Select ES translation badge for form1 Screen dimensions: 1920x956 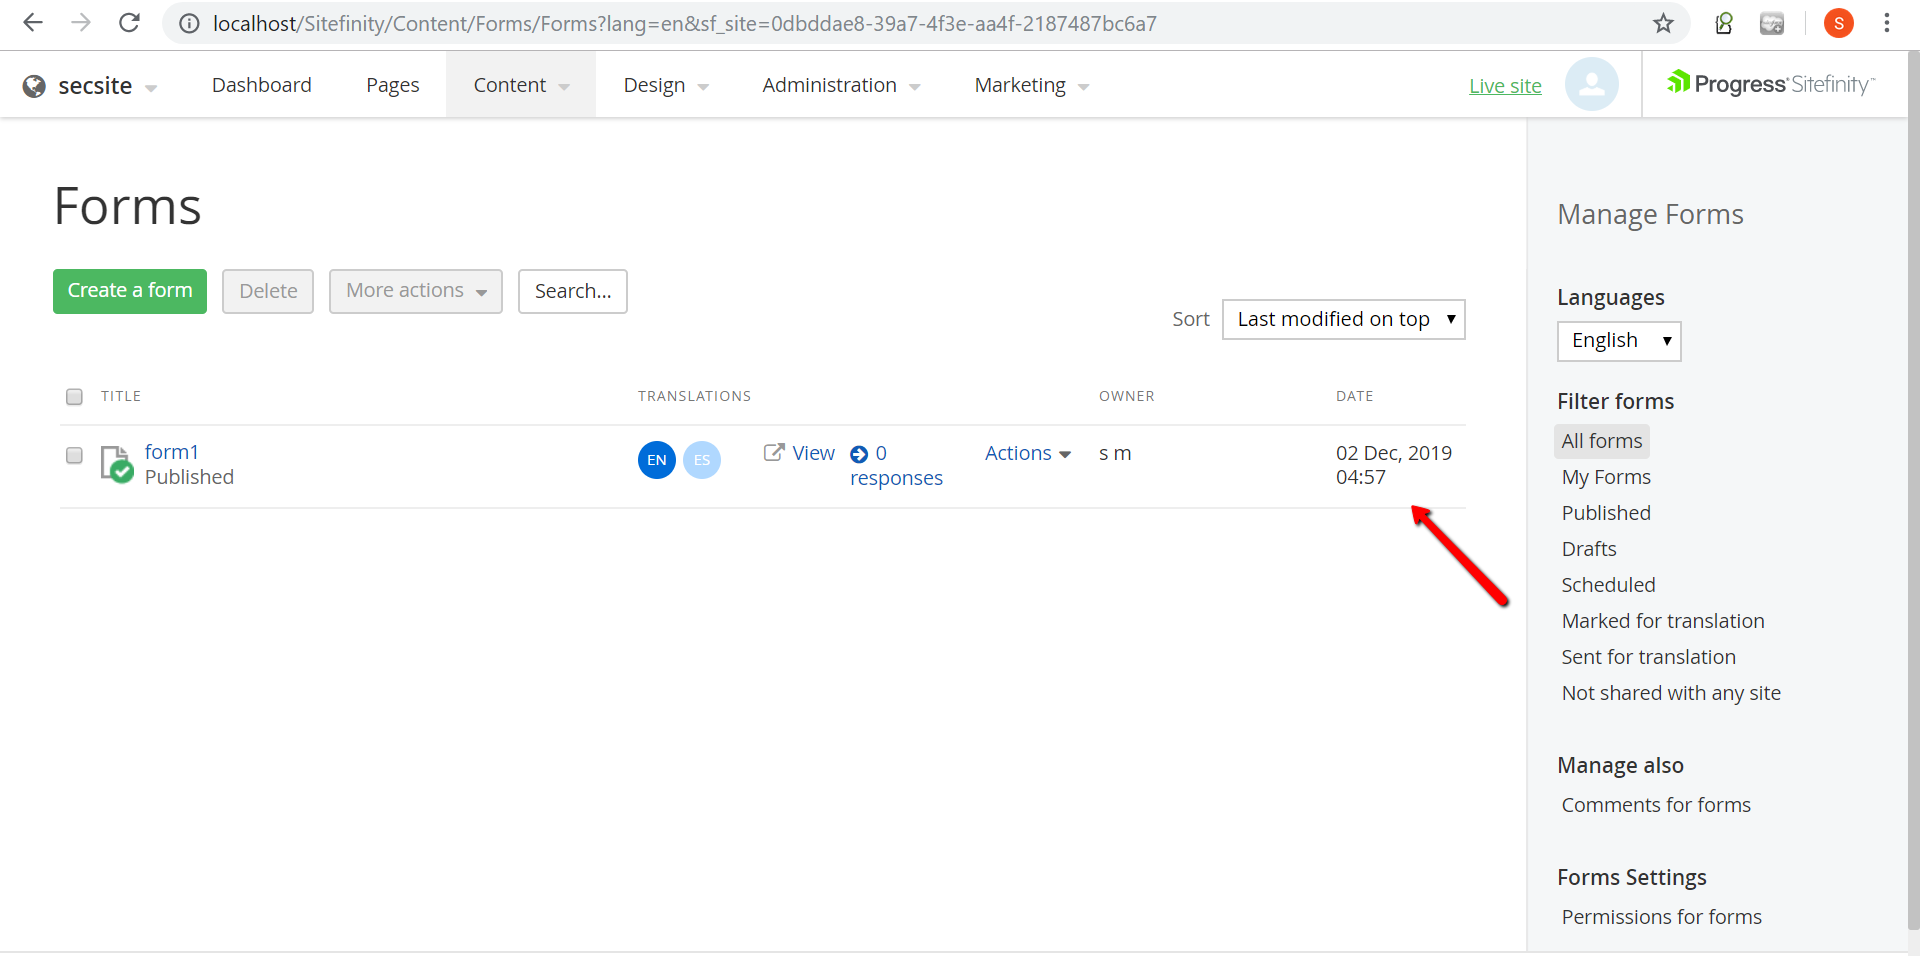click(x=702, y=460)
